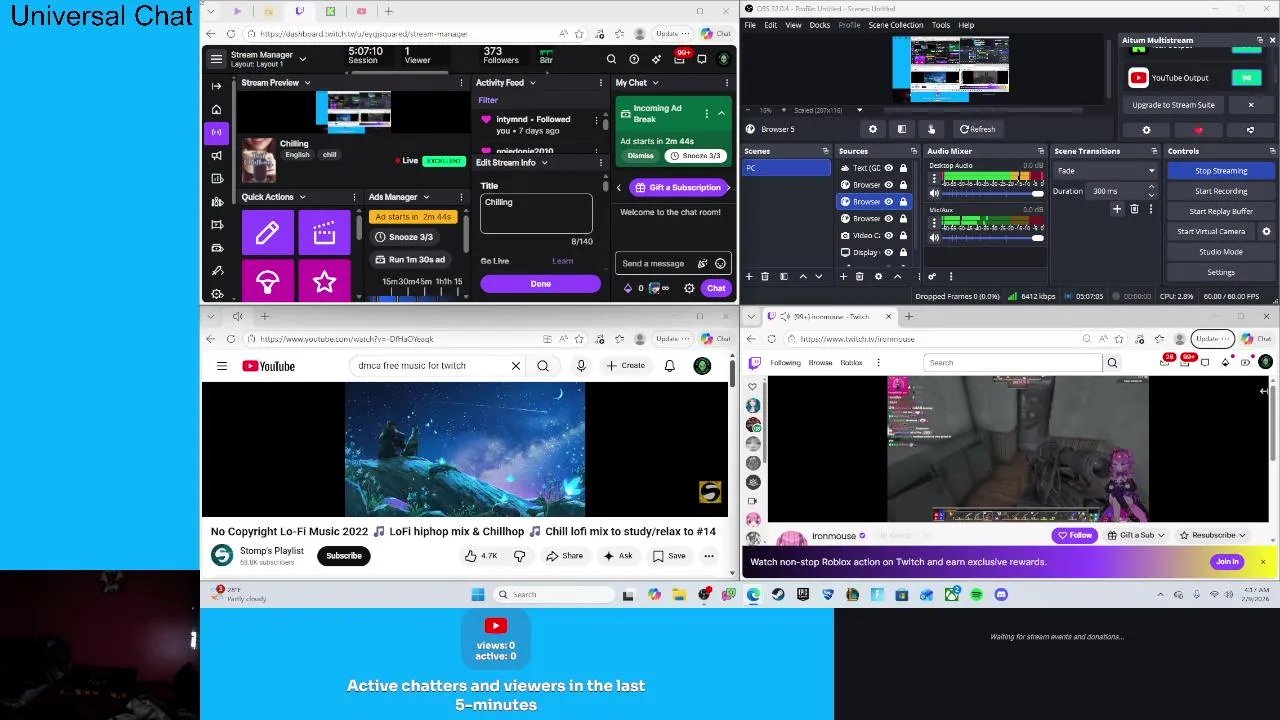Toggle lock on the selected Browser source

coord(903,202)
